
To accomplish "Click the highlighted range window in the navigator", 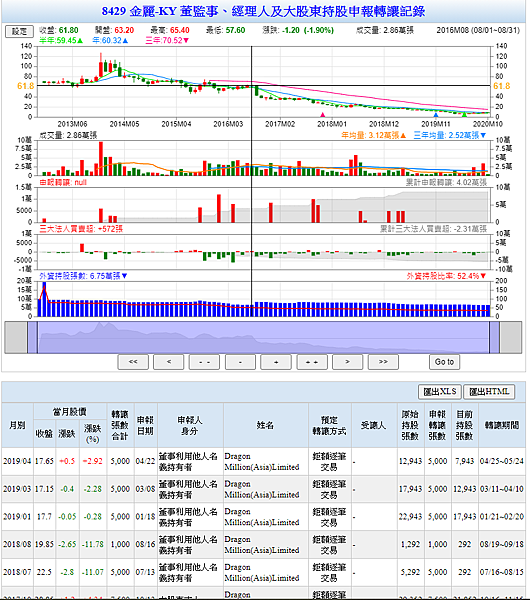I will [x=263, y=338].
